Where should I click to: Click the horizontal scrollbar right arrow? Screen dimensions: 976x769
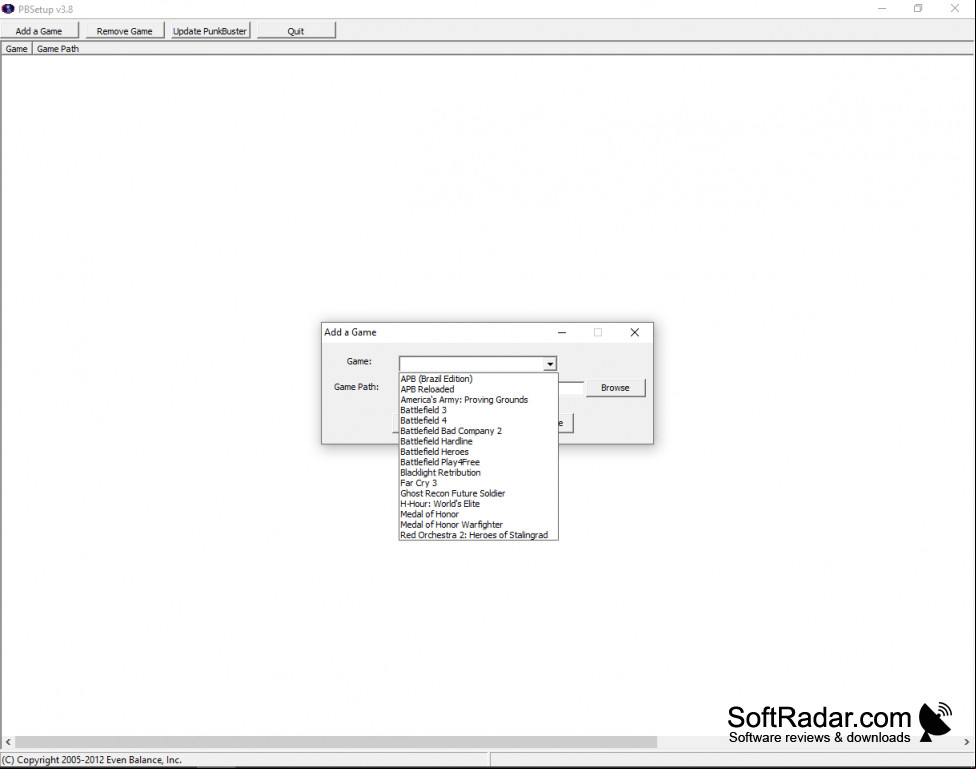[x=967, y=742]
